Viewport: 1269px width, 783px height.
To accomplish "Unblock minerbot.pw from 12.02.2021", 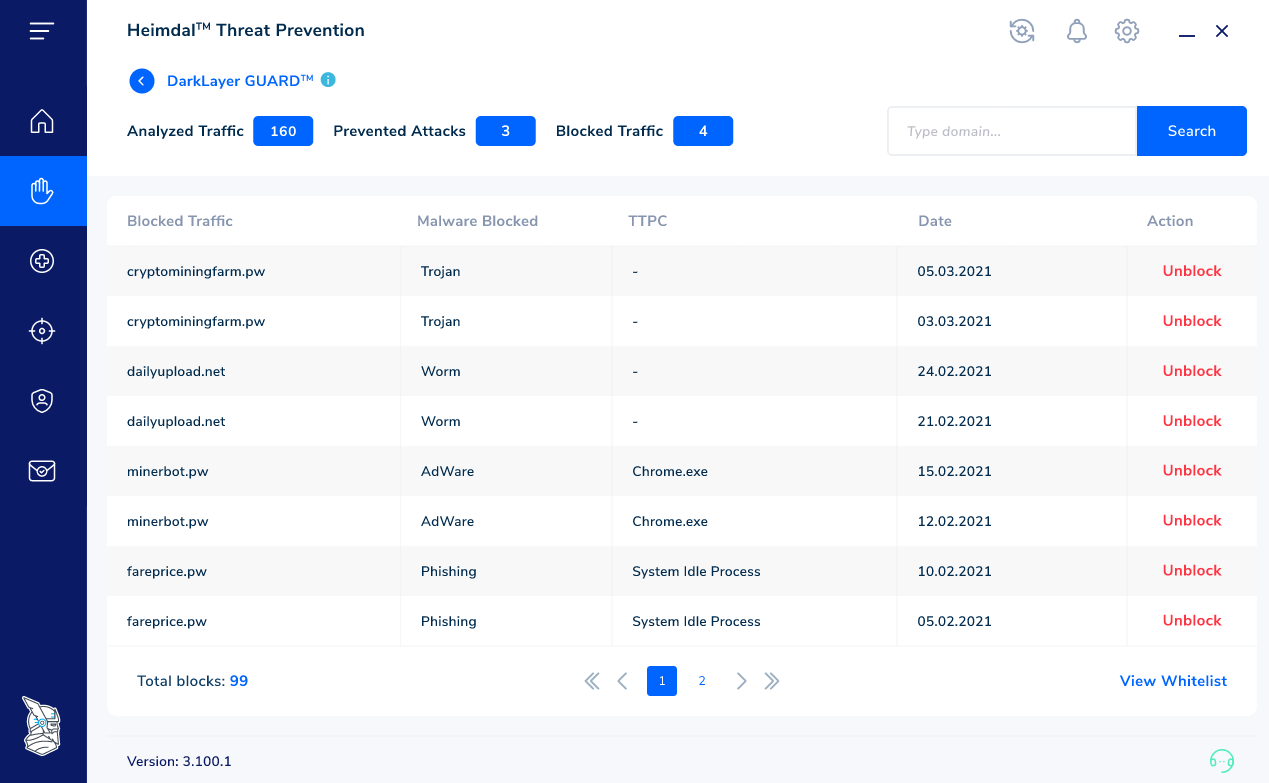I will (1192, 521).
